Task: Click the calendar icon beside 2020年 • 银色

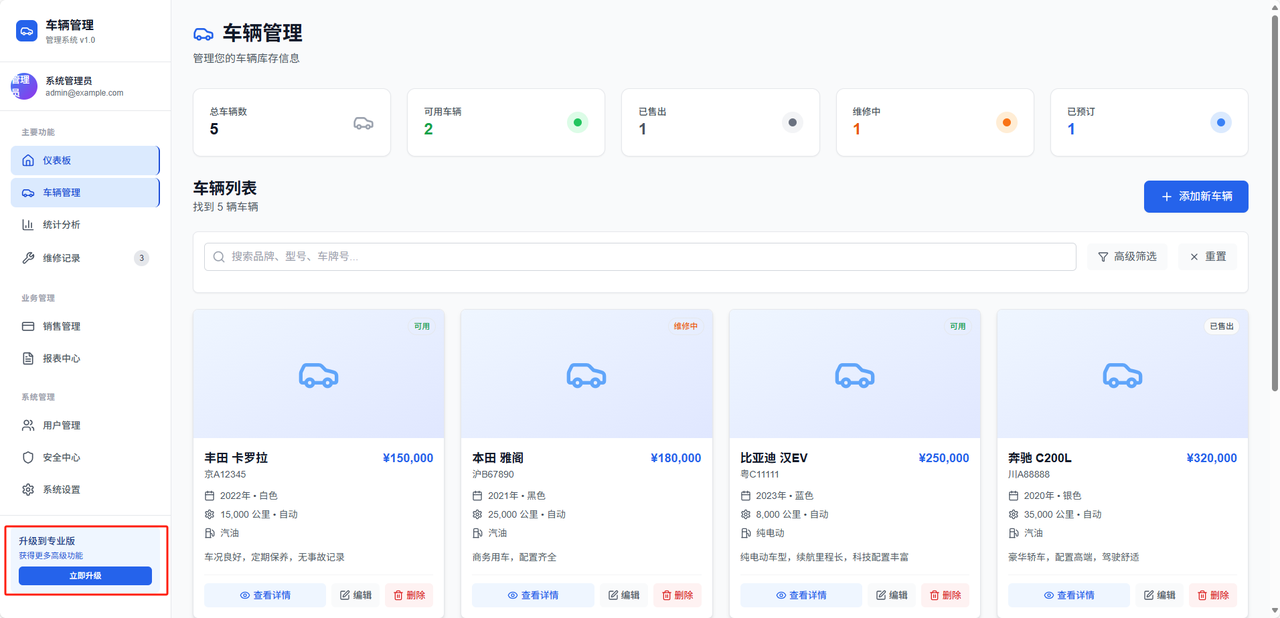Action: point(1014,496)
